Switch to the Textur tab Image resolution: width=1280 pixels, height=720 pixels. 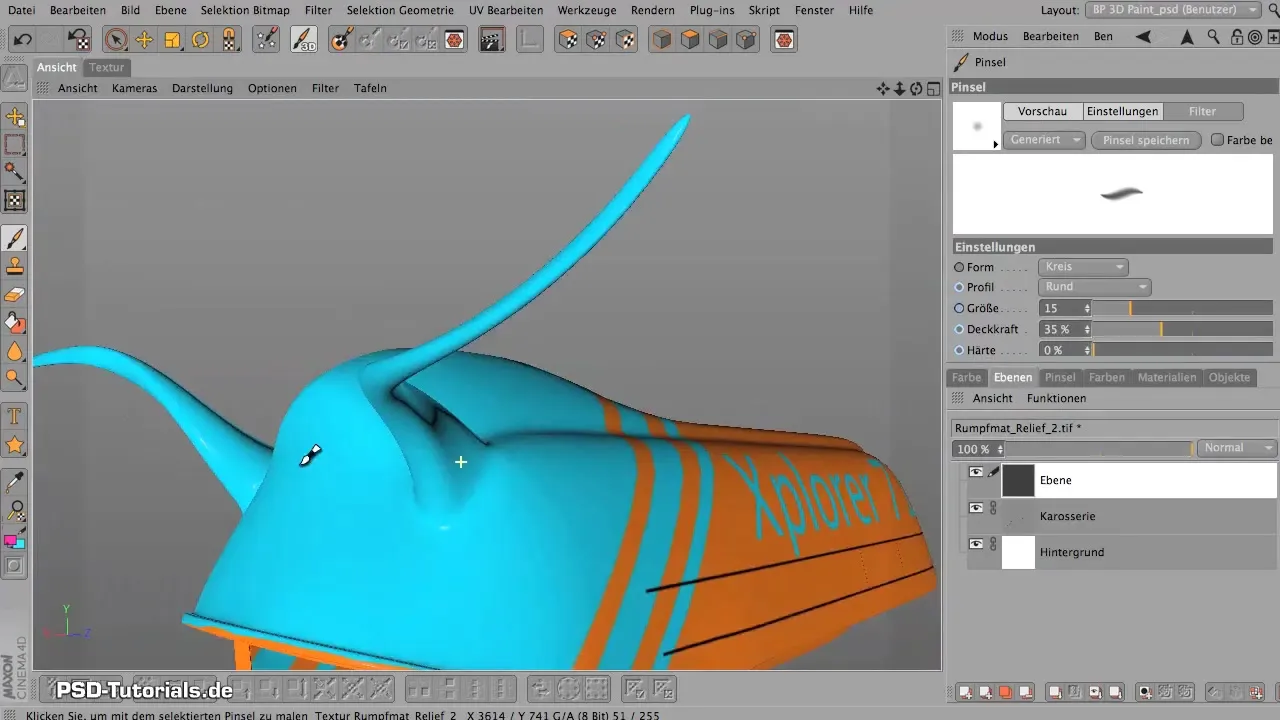[x=106, y=67]
